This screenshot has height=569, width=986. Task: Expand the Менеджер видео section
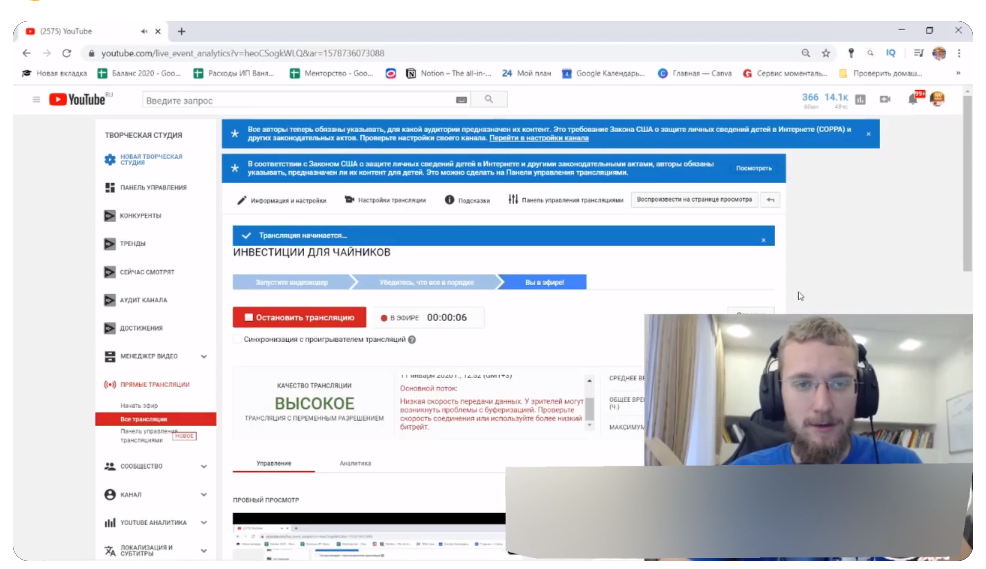point(204,356)
